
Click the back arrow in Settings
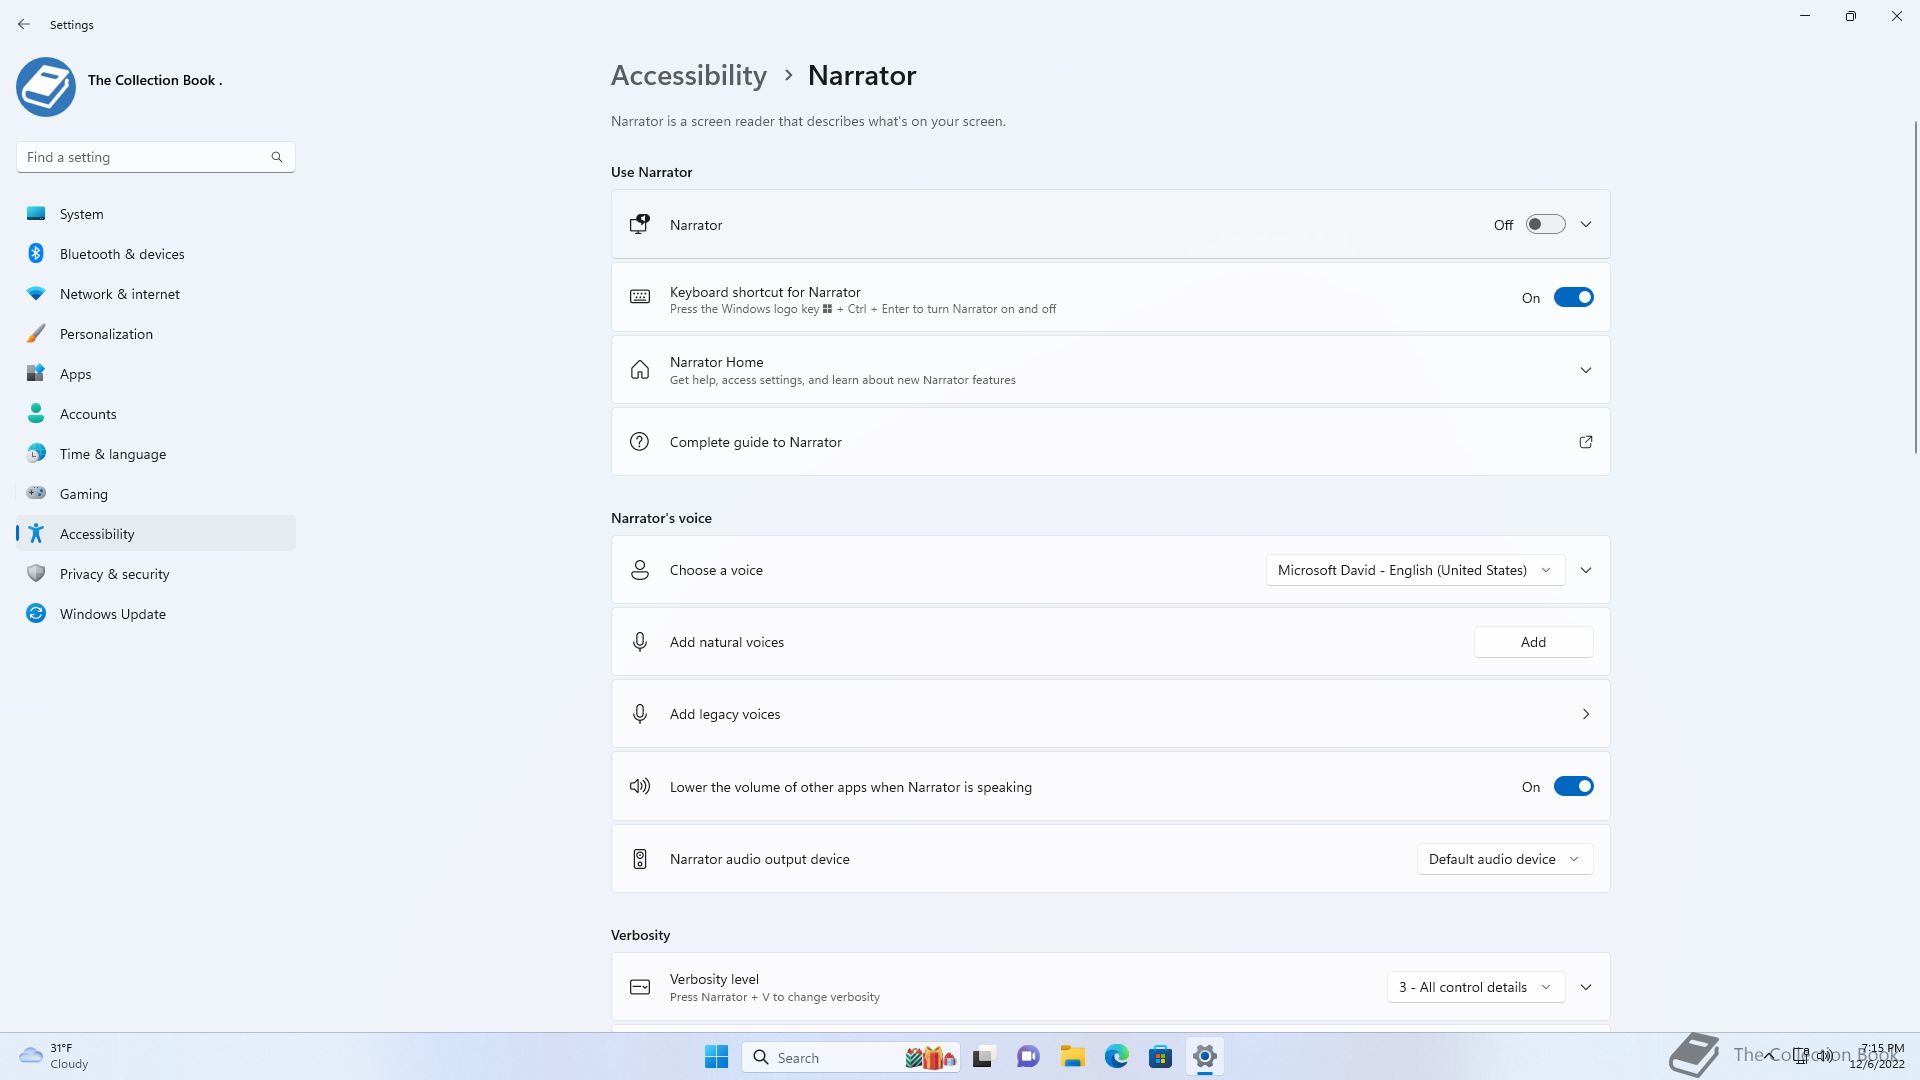click(24, 24)
